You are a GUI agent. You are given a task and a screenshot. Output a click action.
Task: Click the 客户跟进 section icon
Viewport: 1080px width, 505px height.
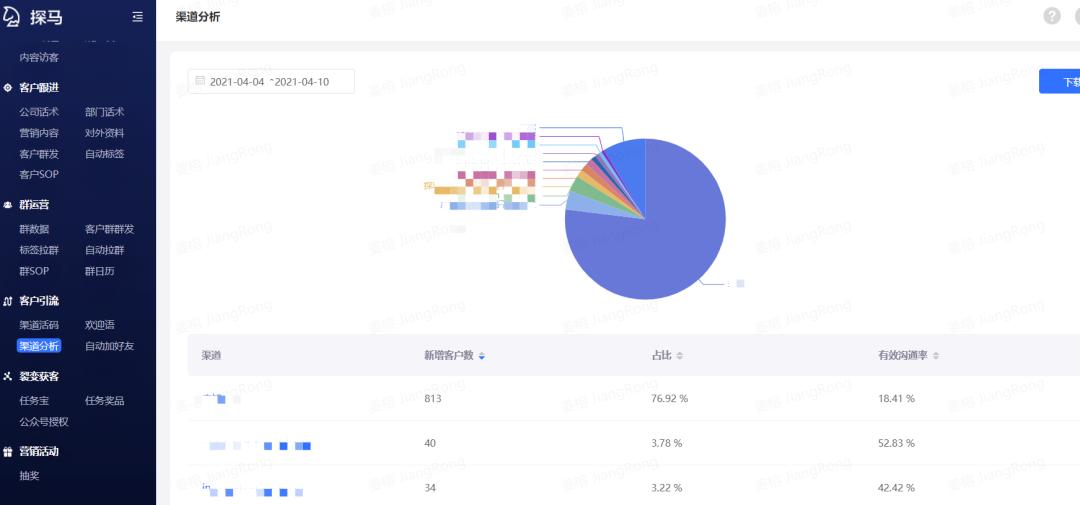point(8,88)
